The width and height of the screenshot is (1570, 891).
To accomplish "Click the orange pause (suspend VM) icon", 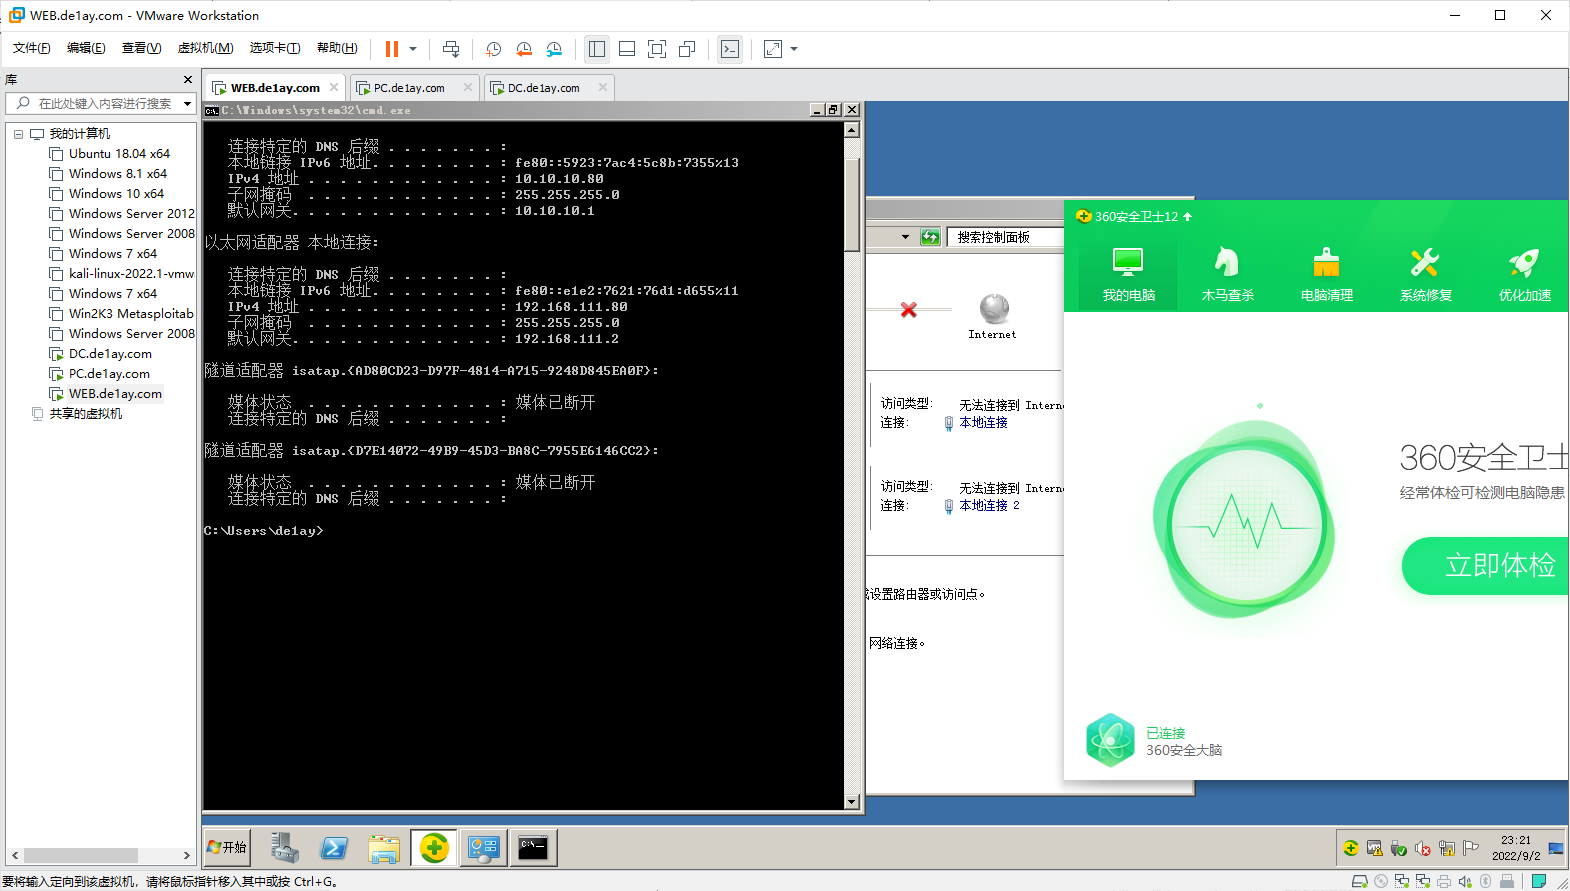I will click(391, 49).
